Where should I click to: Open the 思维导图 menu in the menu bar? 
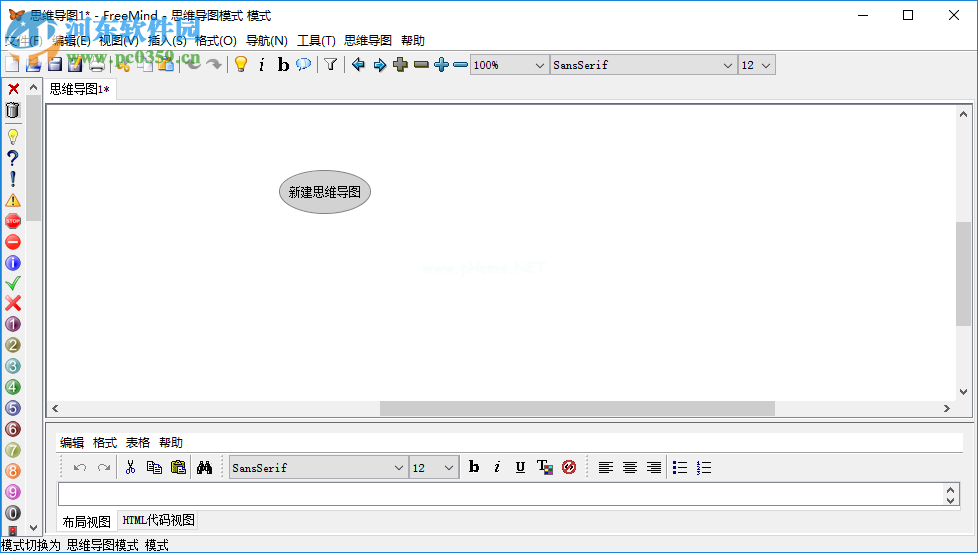point(368,41)
